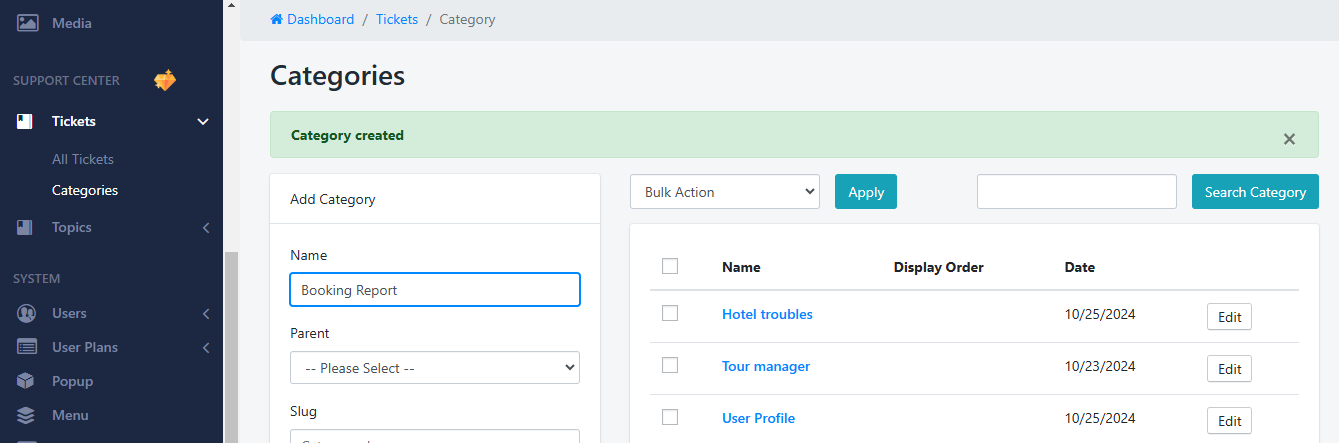Click the Topics icon in sidebar
Image resolution: width=1339 pixels, height=443 pixels.
(26, 228)
